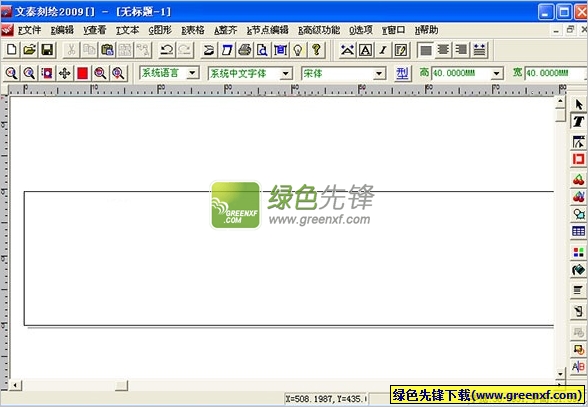Click the 型 button
588x407 pixels.
tap(402, 73)
